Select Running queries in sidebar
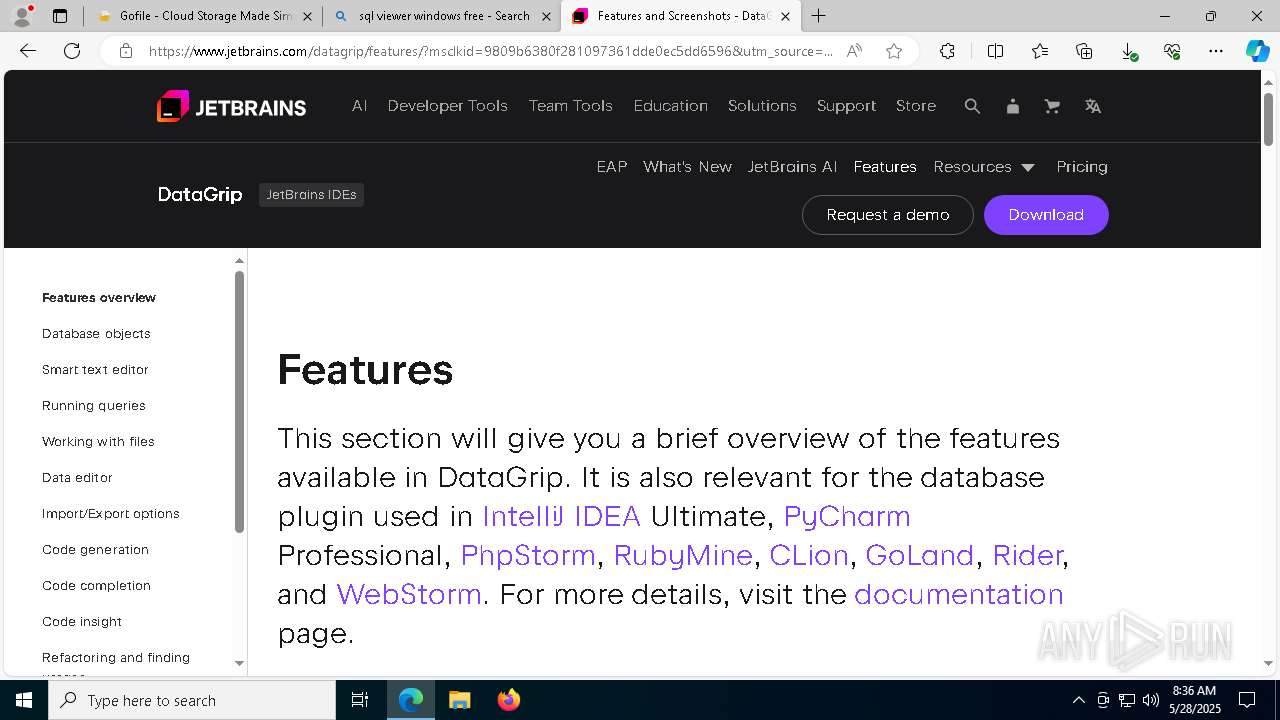The image size is (1280, 720). click(94, 406)
